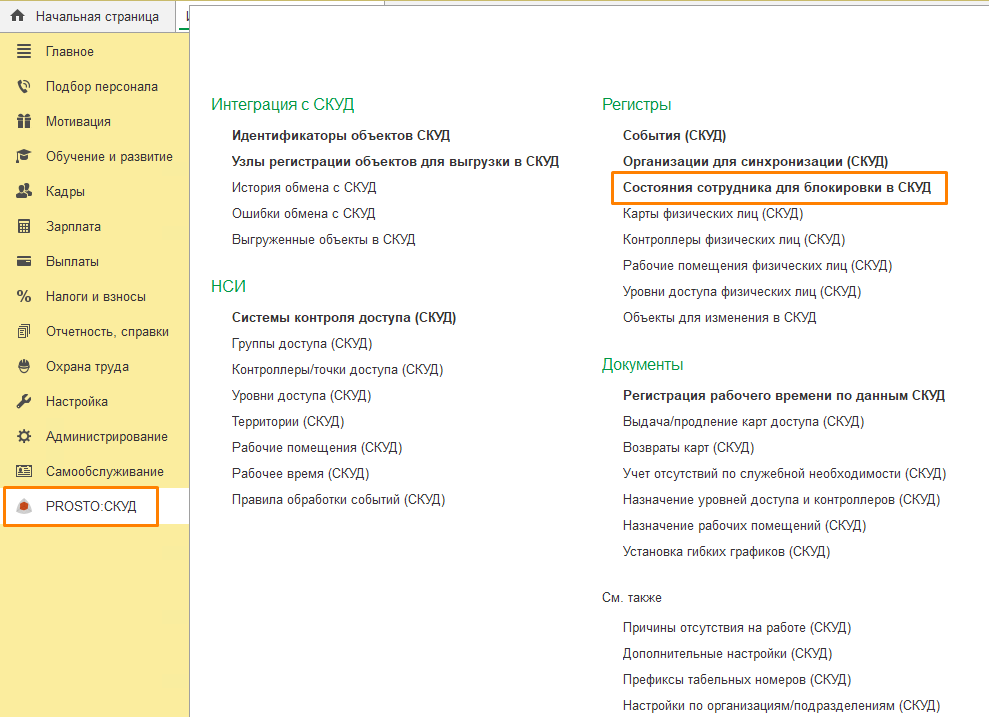Open Состояния сотрудника для блокировки в СКУД
Viewport: 989px width, 717px height.
776,187
